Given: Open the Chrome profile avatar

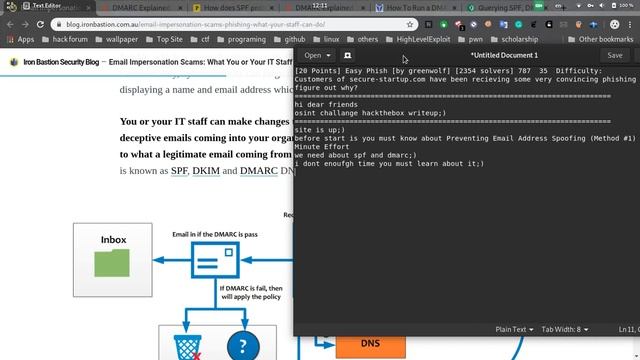Looking at the screenshot, I should [x=614, y=24].
